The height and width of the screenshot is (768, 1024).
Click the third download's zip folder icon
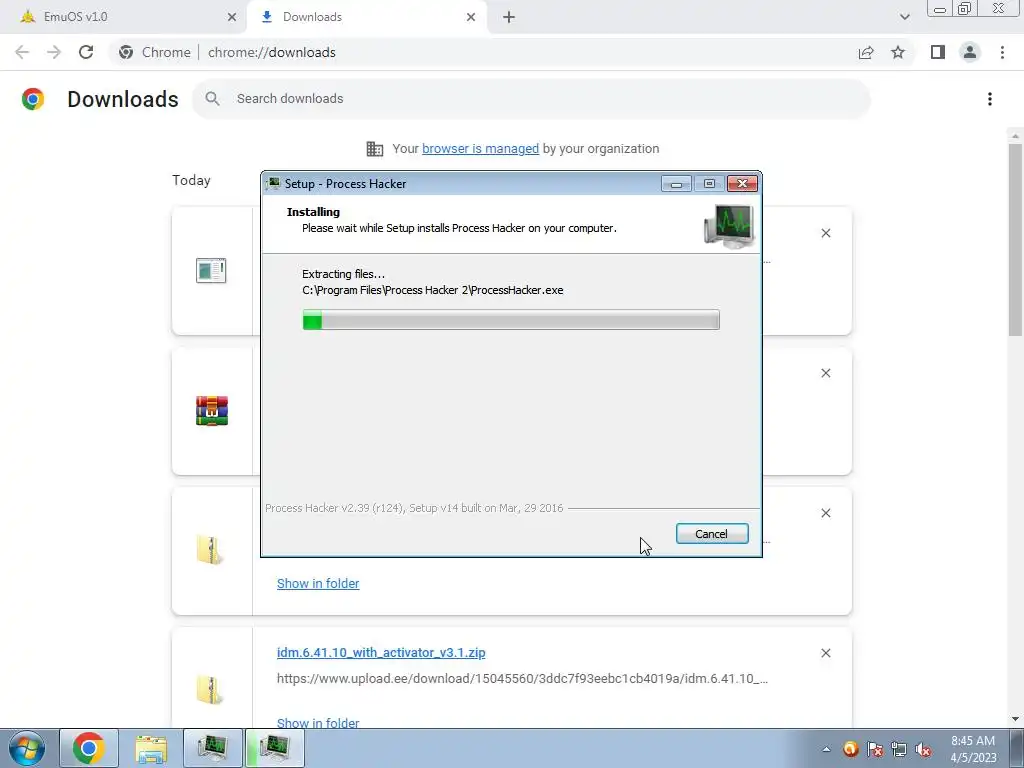pos(210,550)
